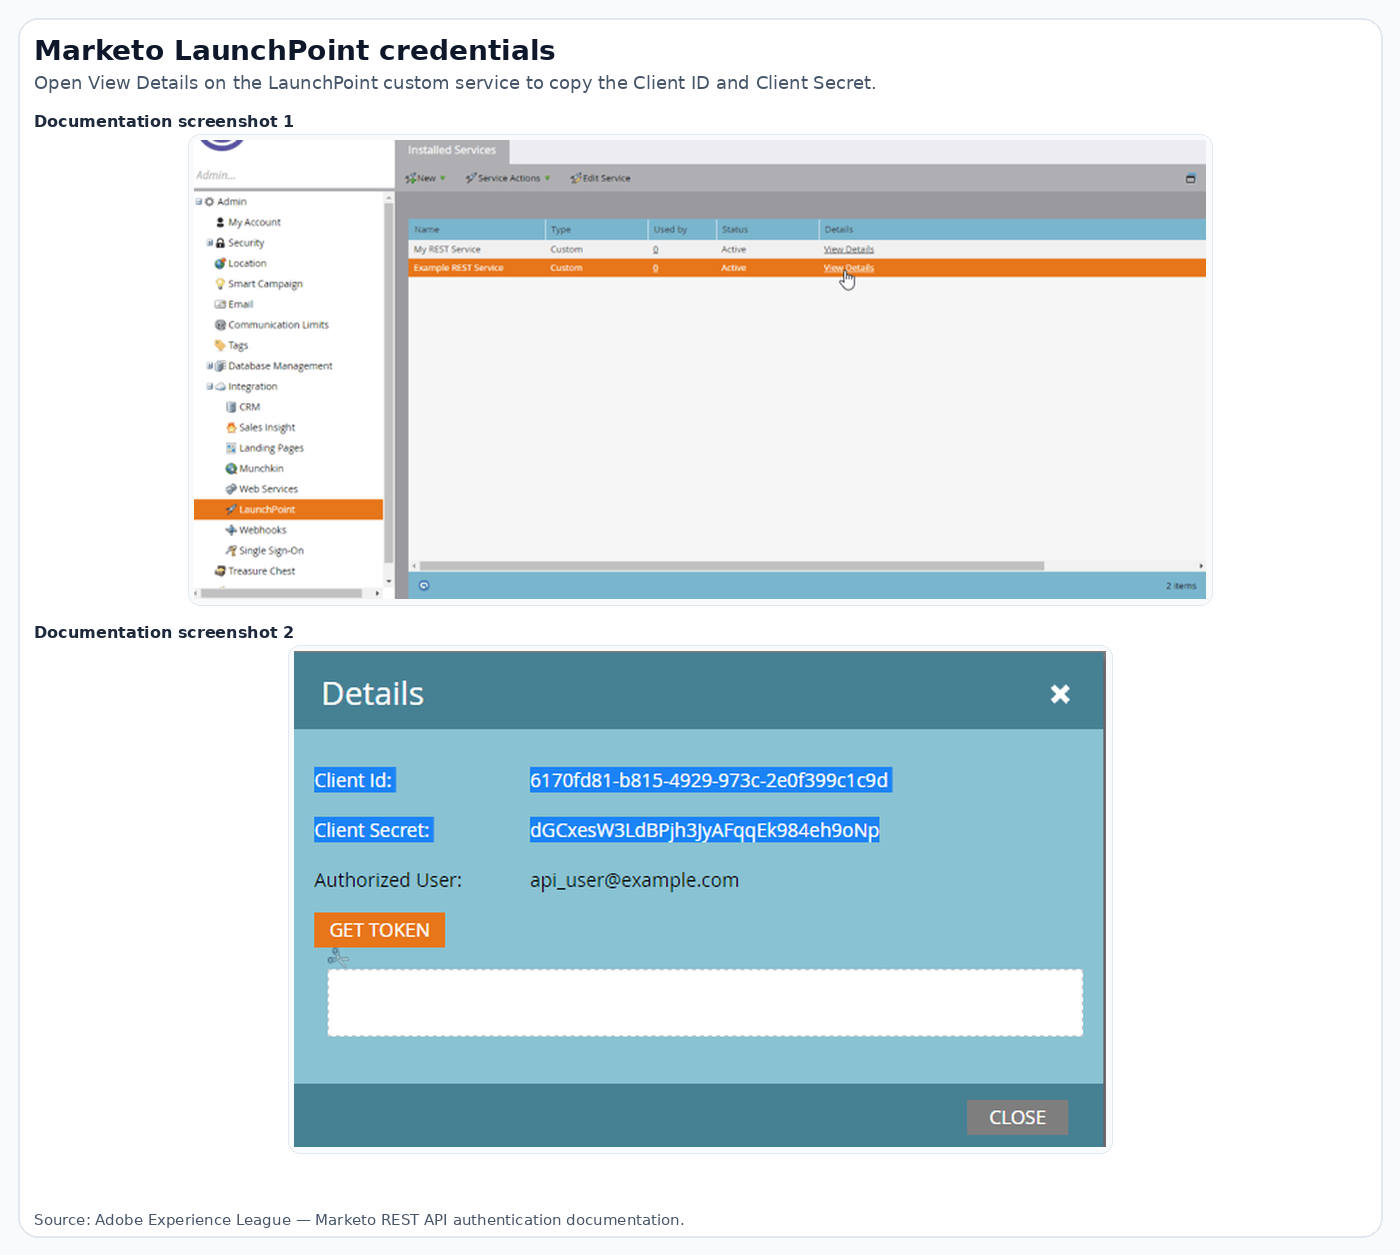Open My Account person icon
Image resolution: width=1400 pixels, height=1255 pixels.
pyautogui.click(x=220, y=222)
